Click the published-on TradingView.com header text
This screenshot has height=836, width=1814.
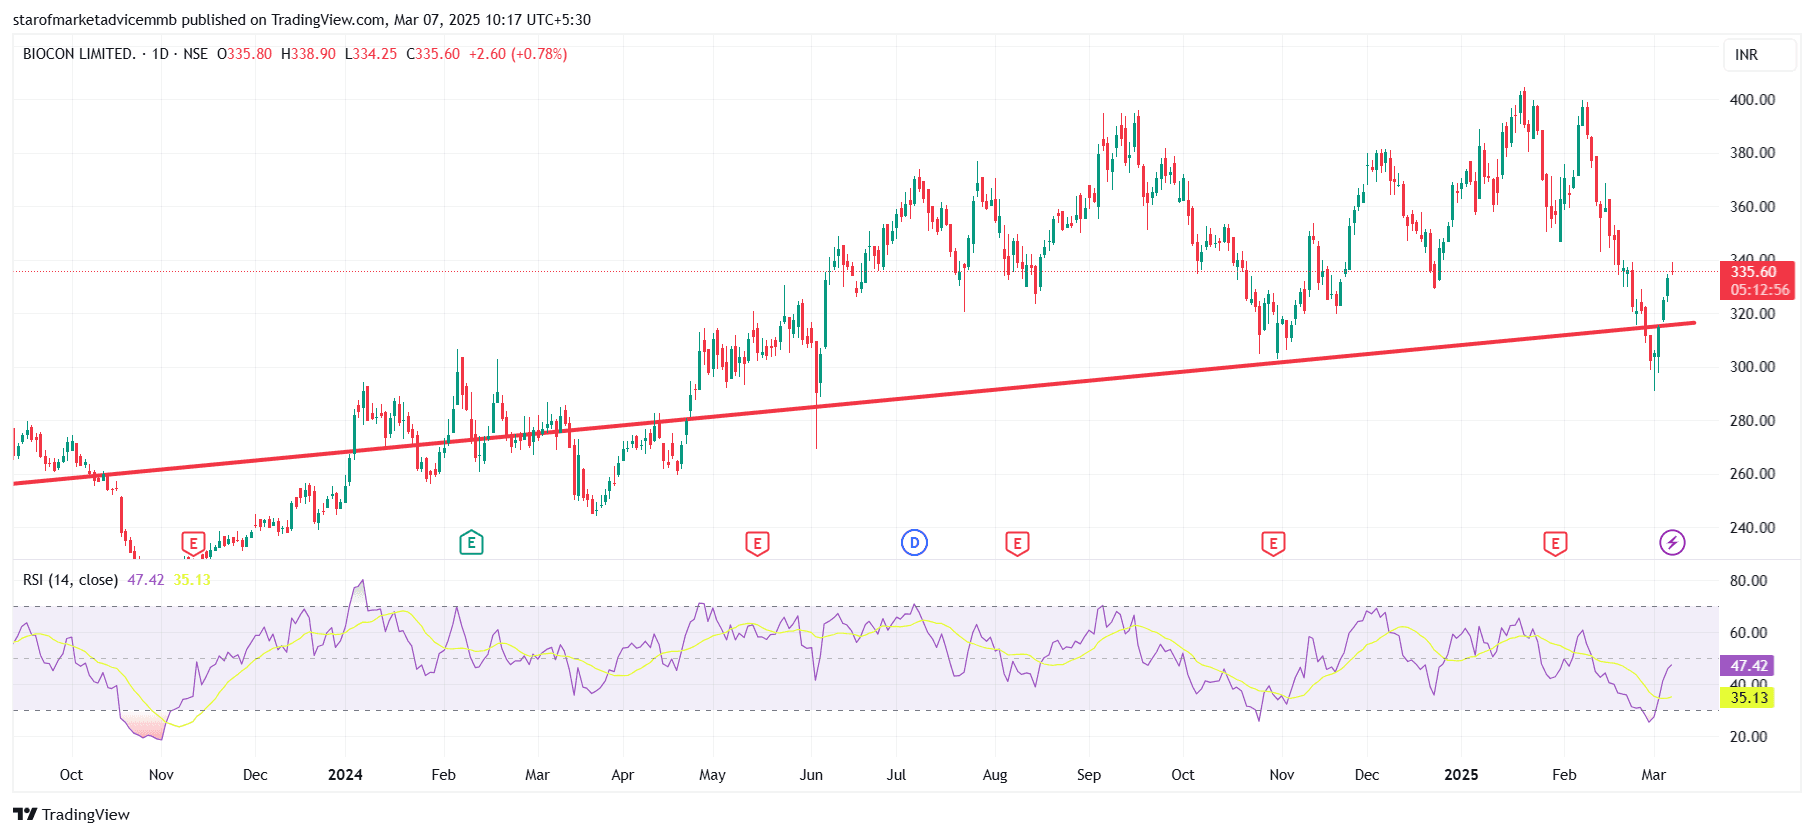coord(301,20)
